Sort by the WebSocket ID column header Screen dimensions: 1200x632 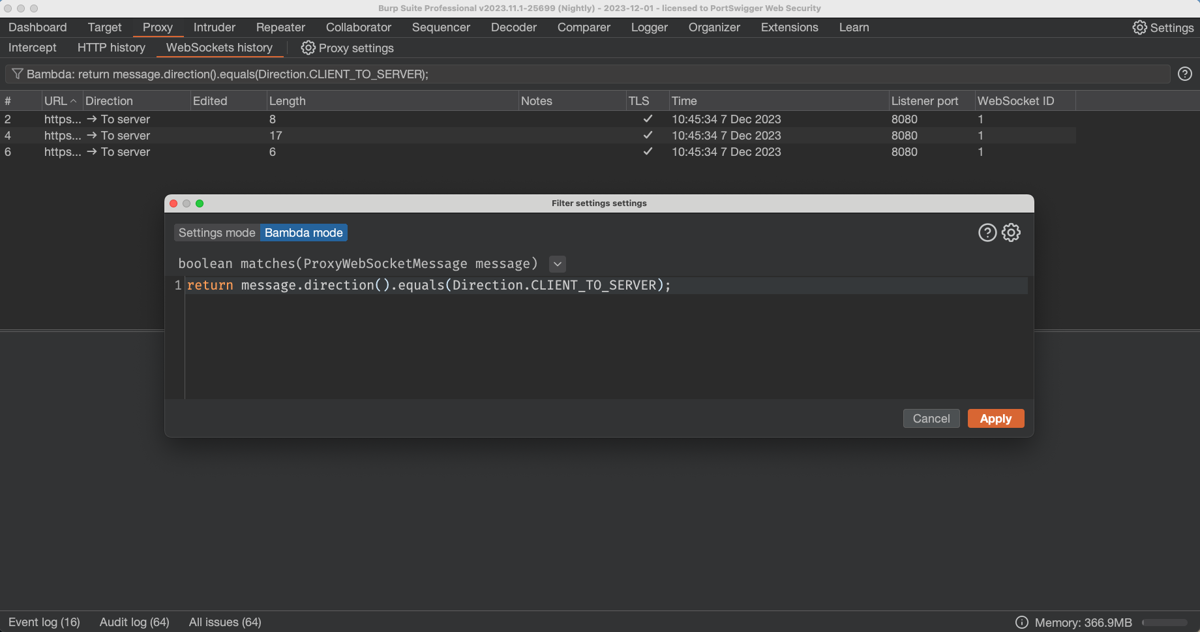[1025, 101]
